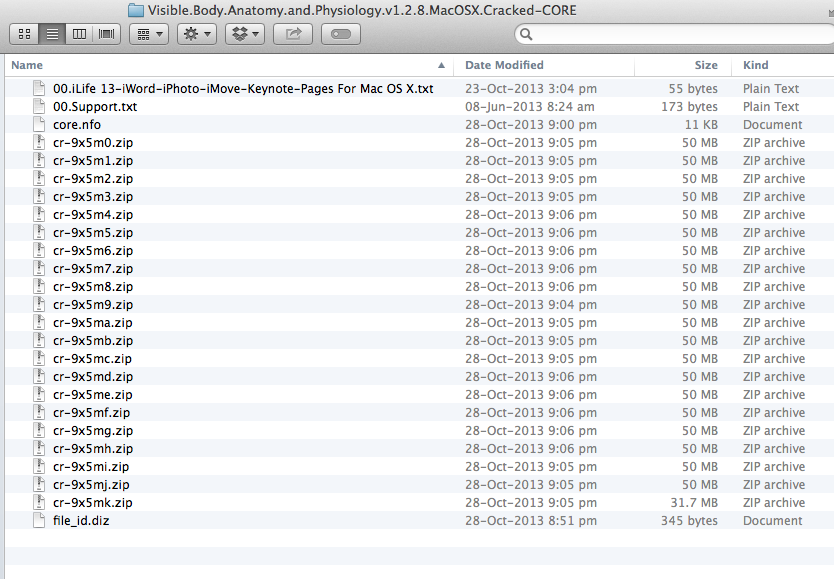Click the 345 bytes size value
The height and width of the screenshot is (579, 834).
pos(689,521)
